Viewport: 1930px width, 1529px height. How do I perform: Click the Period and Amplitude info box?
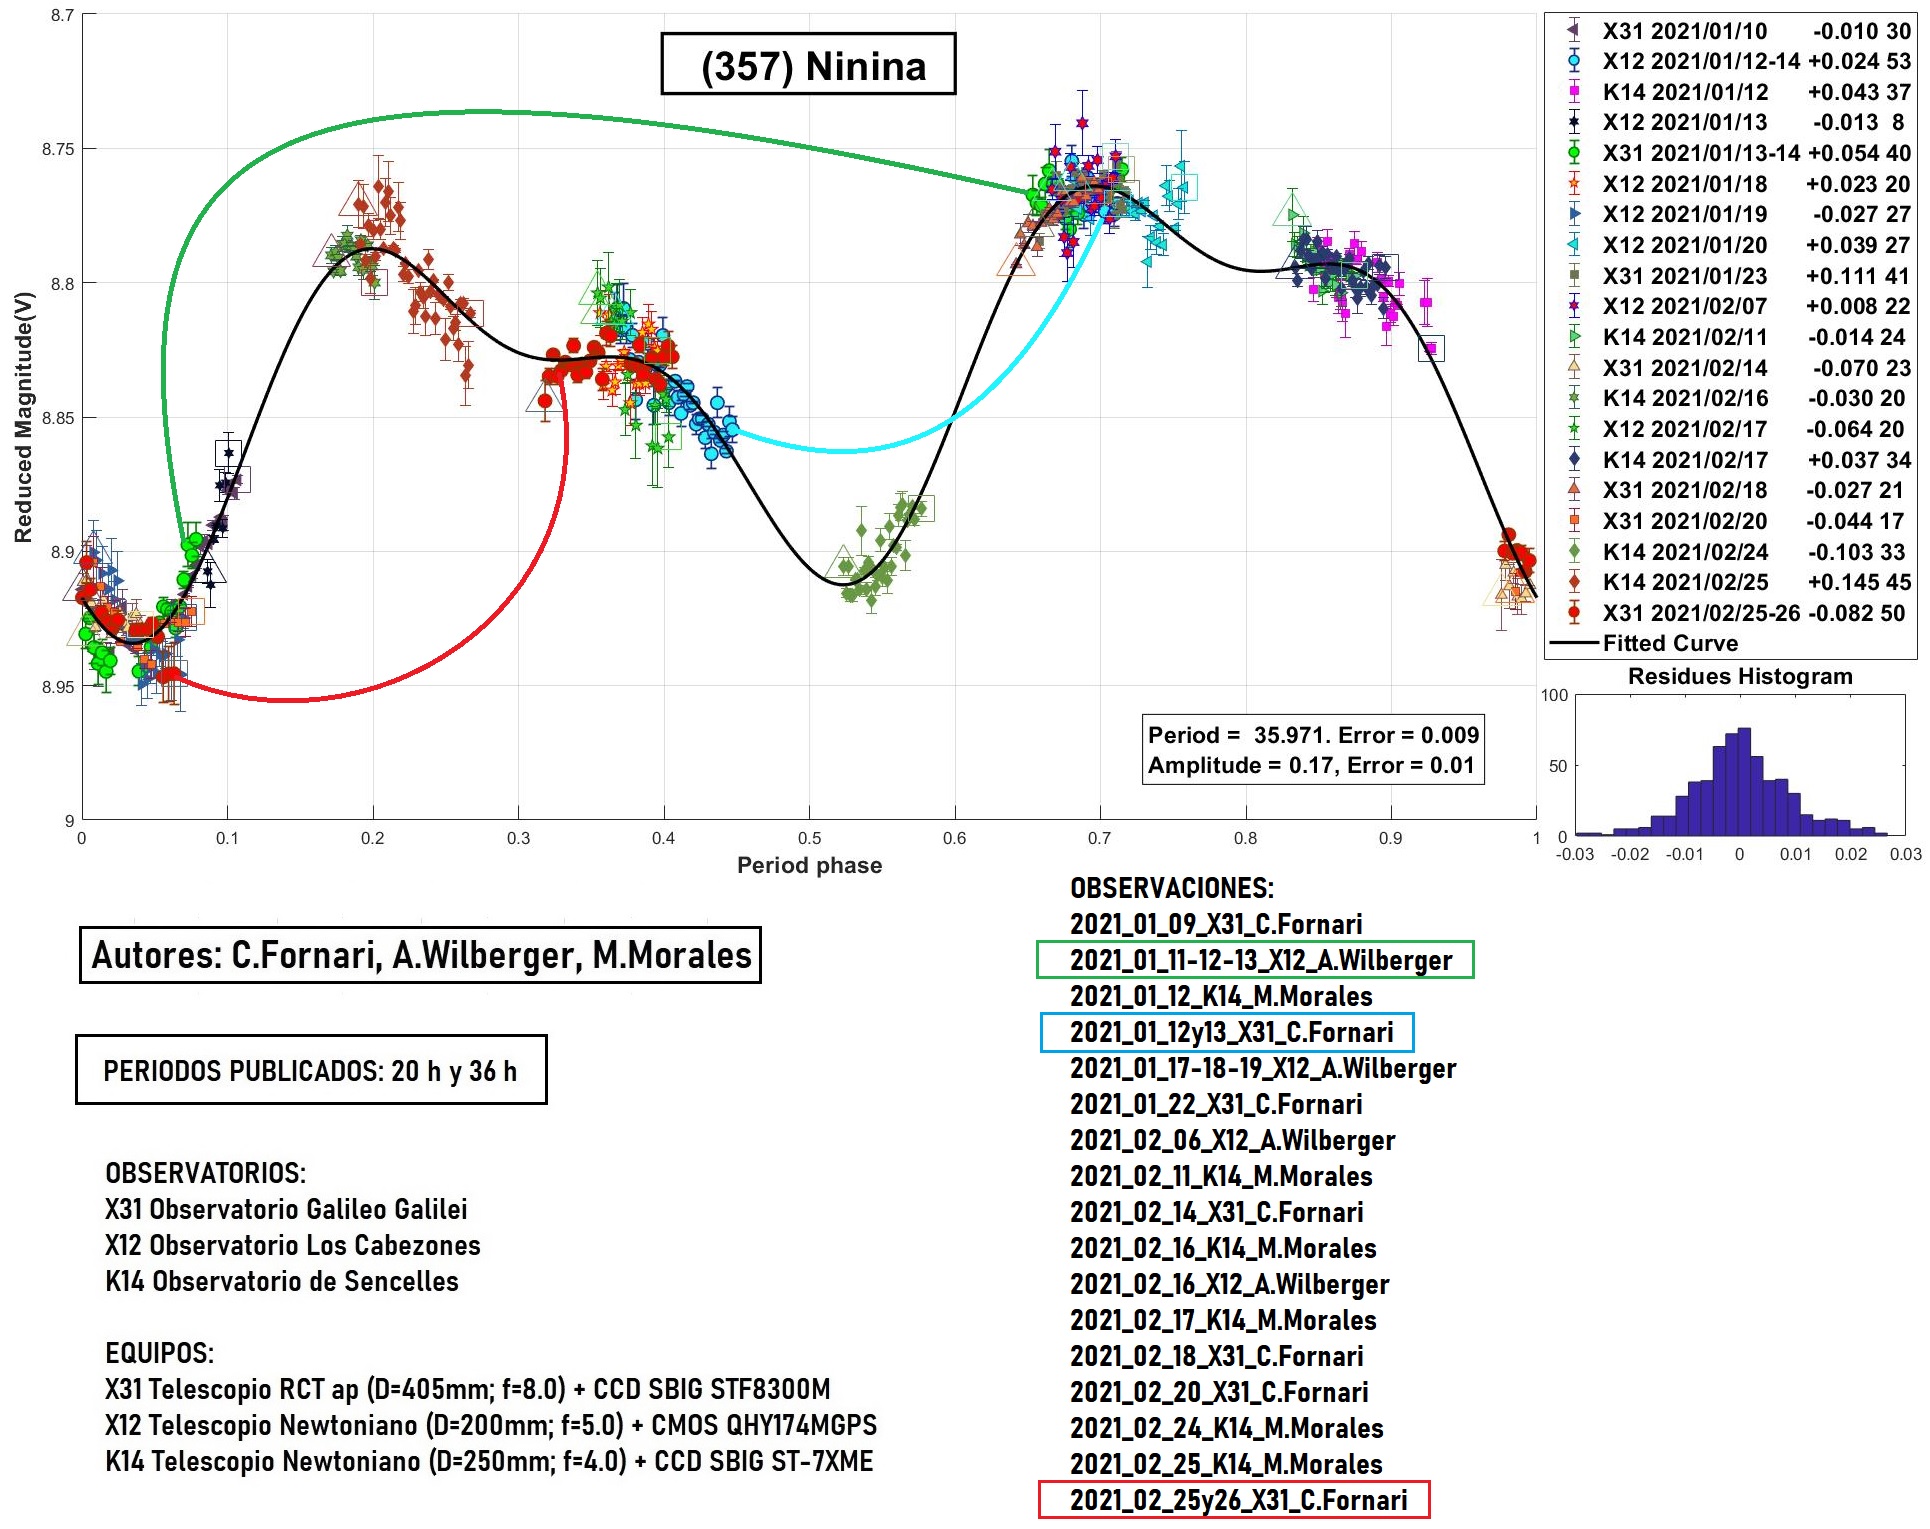pyautogui.click(x=1312, y=750)
